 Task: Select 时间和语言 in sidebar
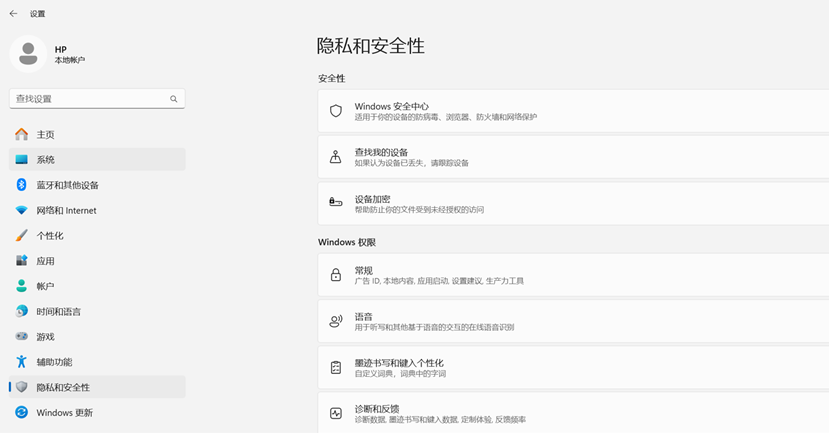[97, 311]
